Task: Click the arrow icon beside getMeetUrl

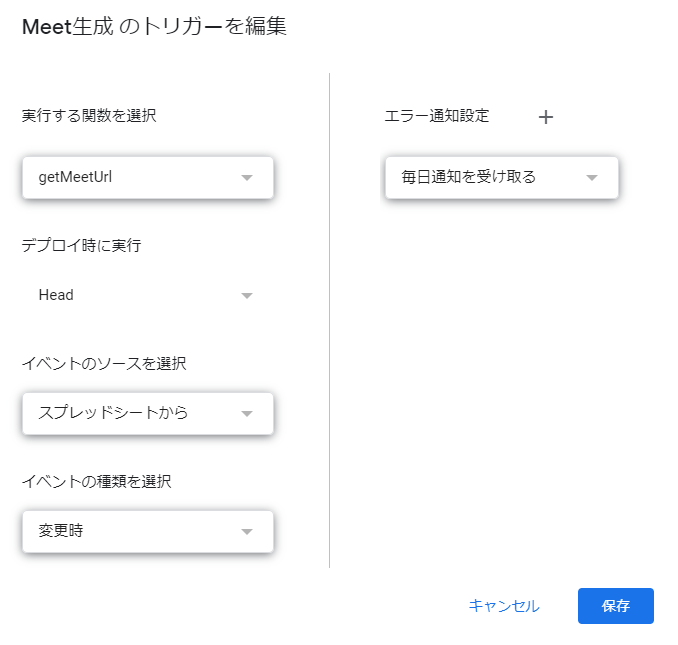Action: pyautogui.click(x=247, y=178)
